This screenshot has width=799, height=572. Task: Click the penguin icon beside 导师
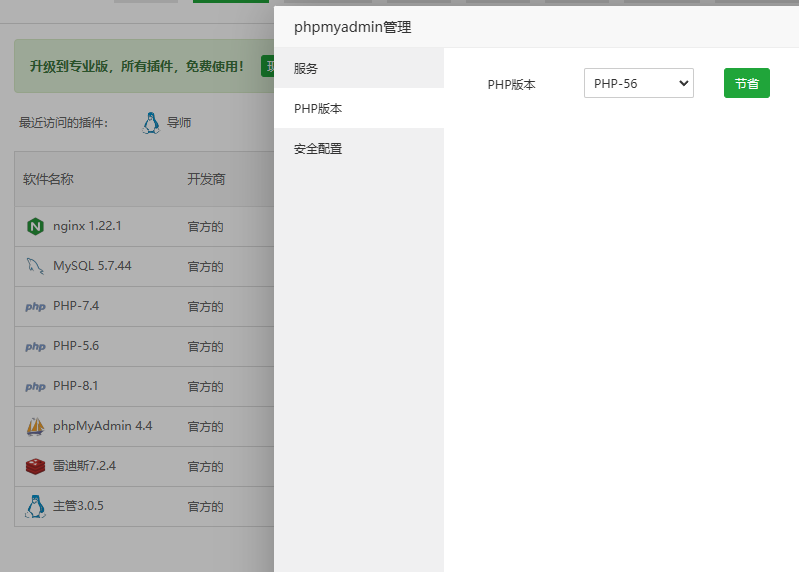(x=151, y=123)
